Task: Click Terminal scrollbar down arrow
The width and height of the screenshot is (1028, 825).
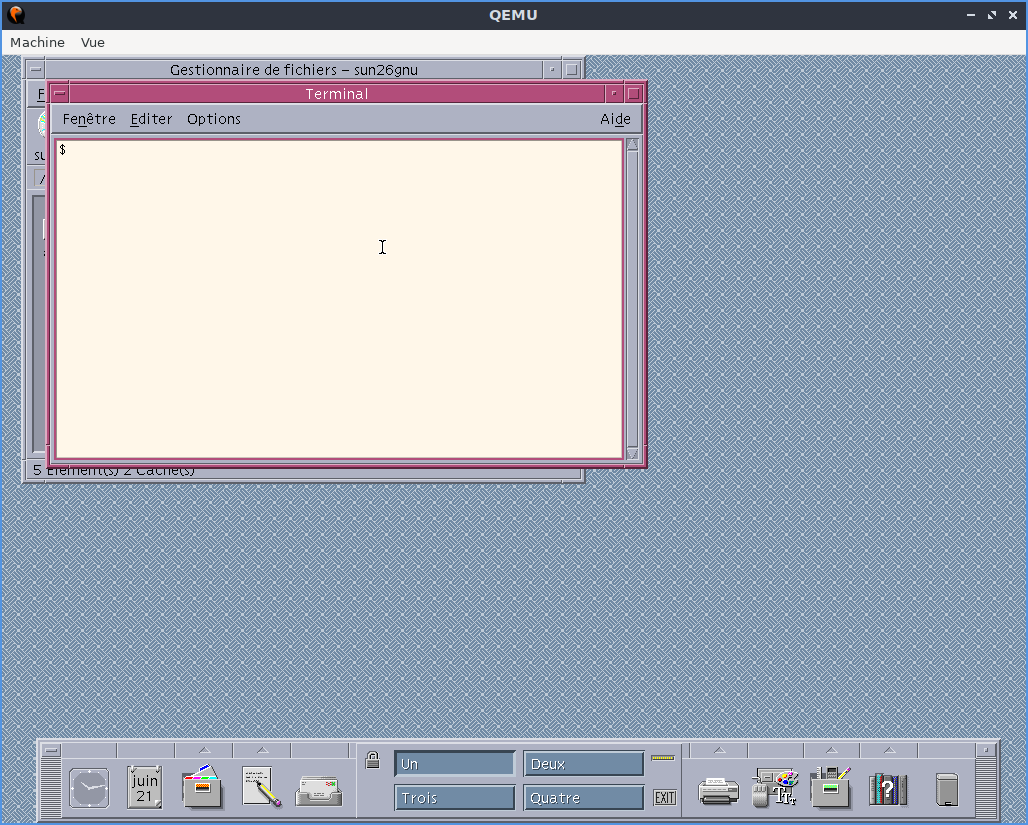Action: click(632, 453)
